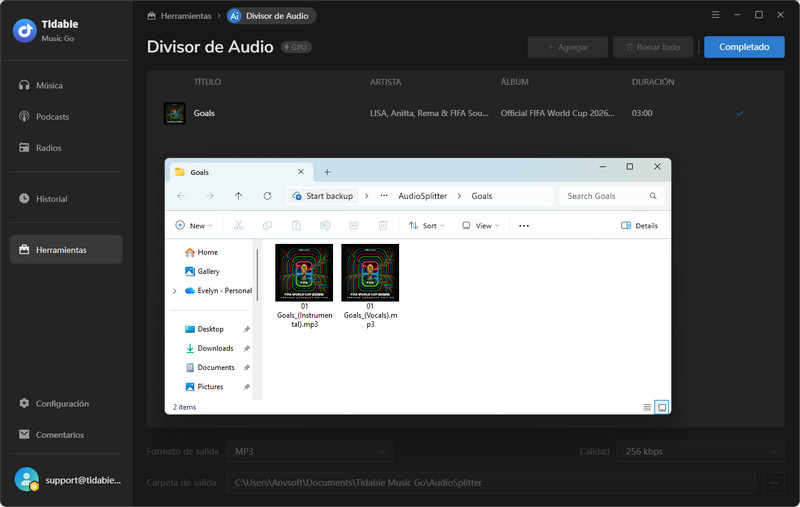Open Configuración settings
The width and height of the screenshot is (800, 507).
[66, 403]
